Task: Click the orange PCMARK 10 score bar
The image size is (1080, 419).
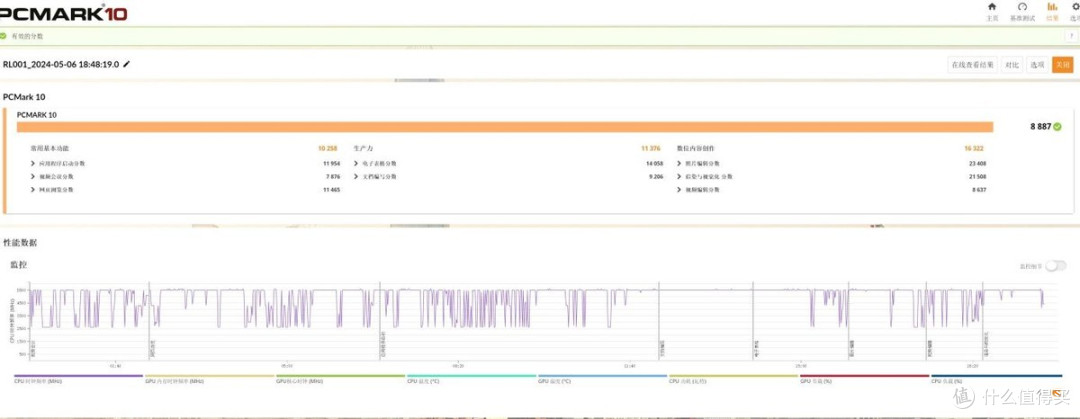Action: (505, 127)
